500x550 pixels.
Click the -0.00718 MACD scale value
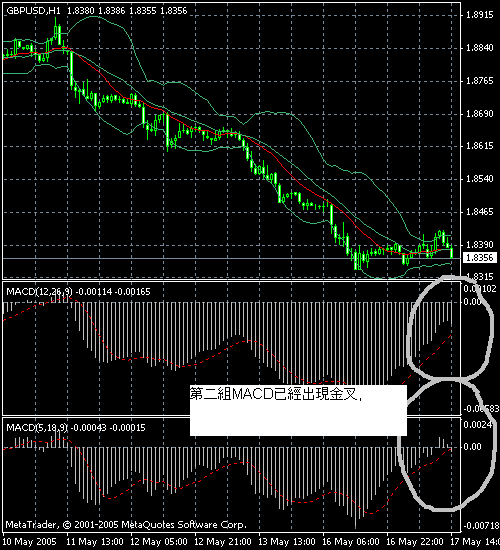point(481,525)
